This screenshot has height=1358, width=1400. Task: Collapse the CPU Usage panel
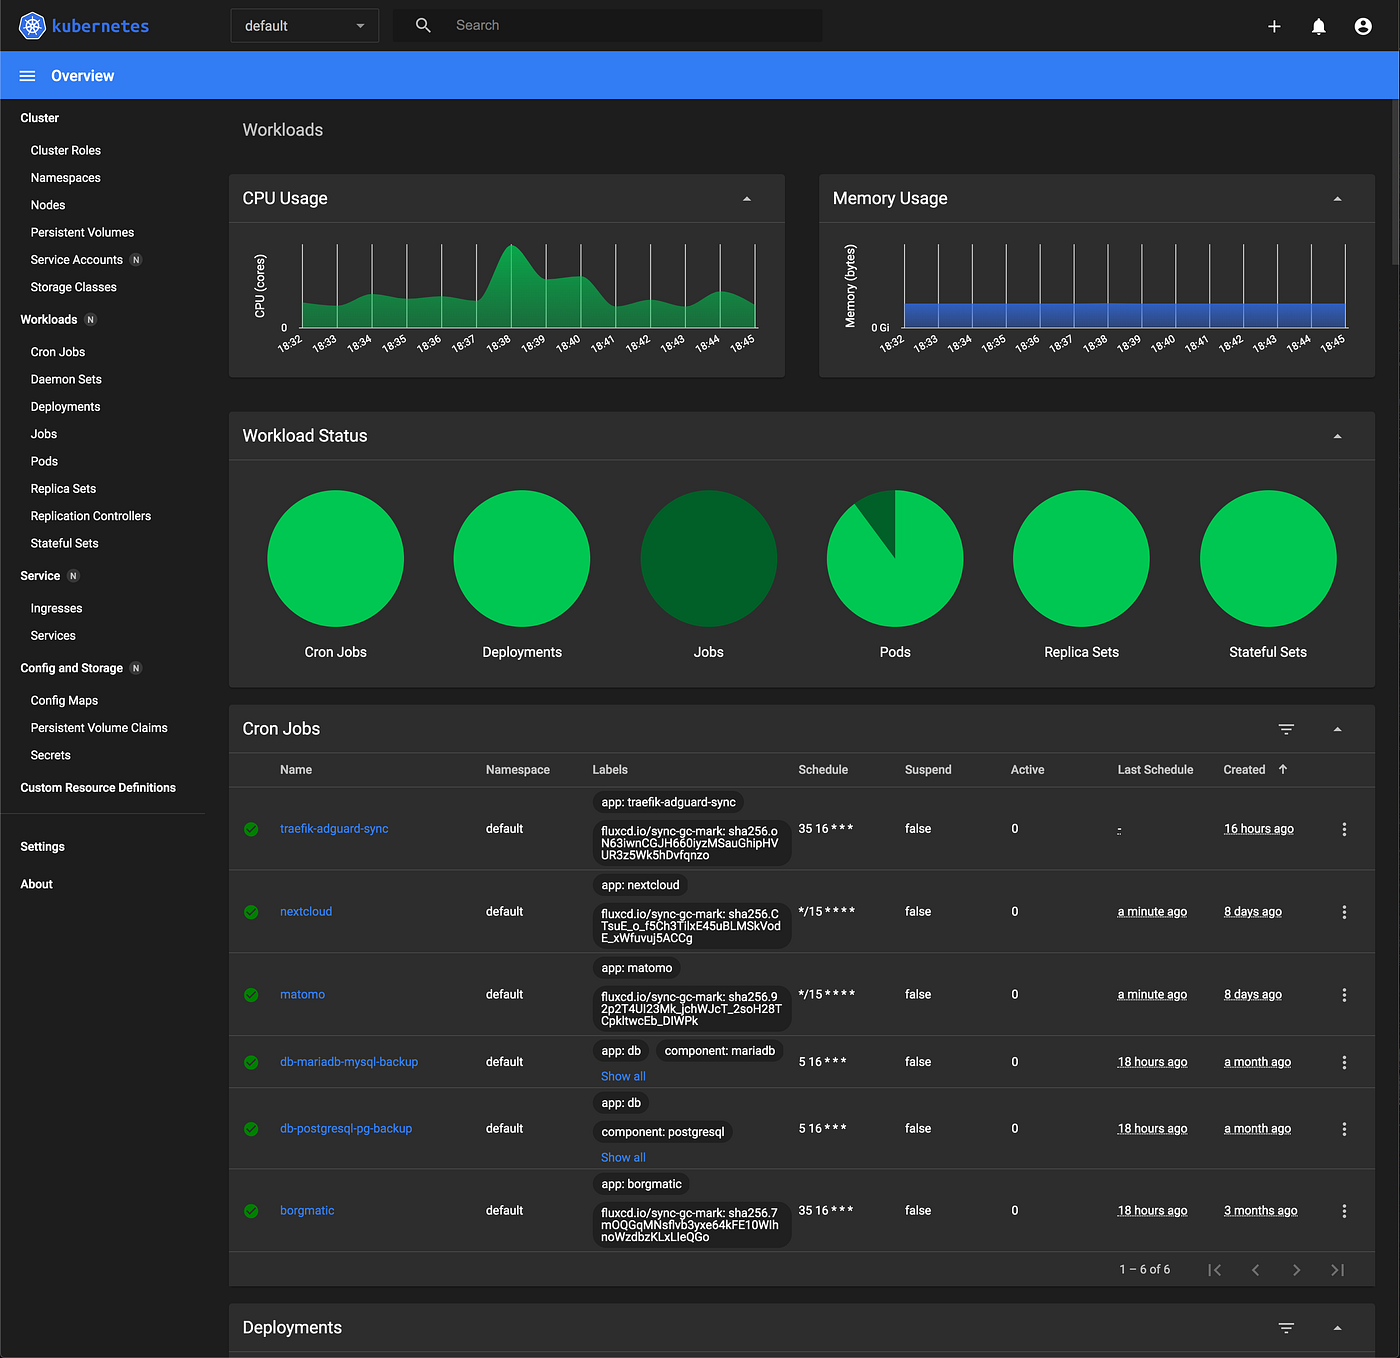(x=747, y=199)
